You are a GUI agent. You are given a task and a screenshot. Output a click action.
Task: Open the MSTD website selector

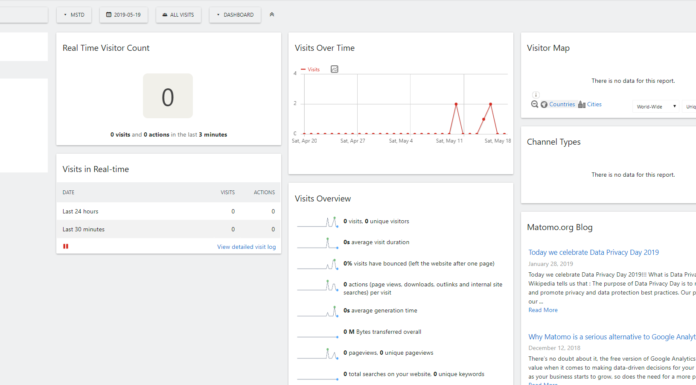74,15
